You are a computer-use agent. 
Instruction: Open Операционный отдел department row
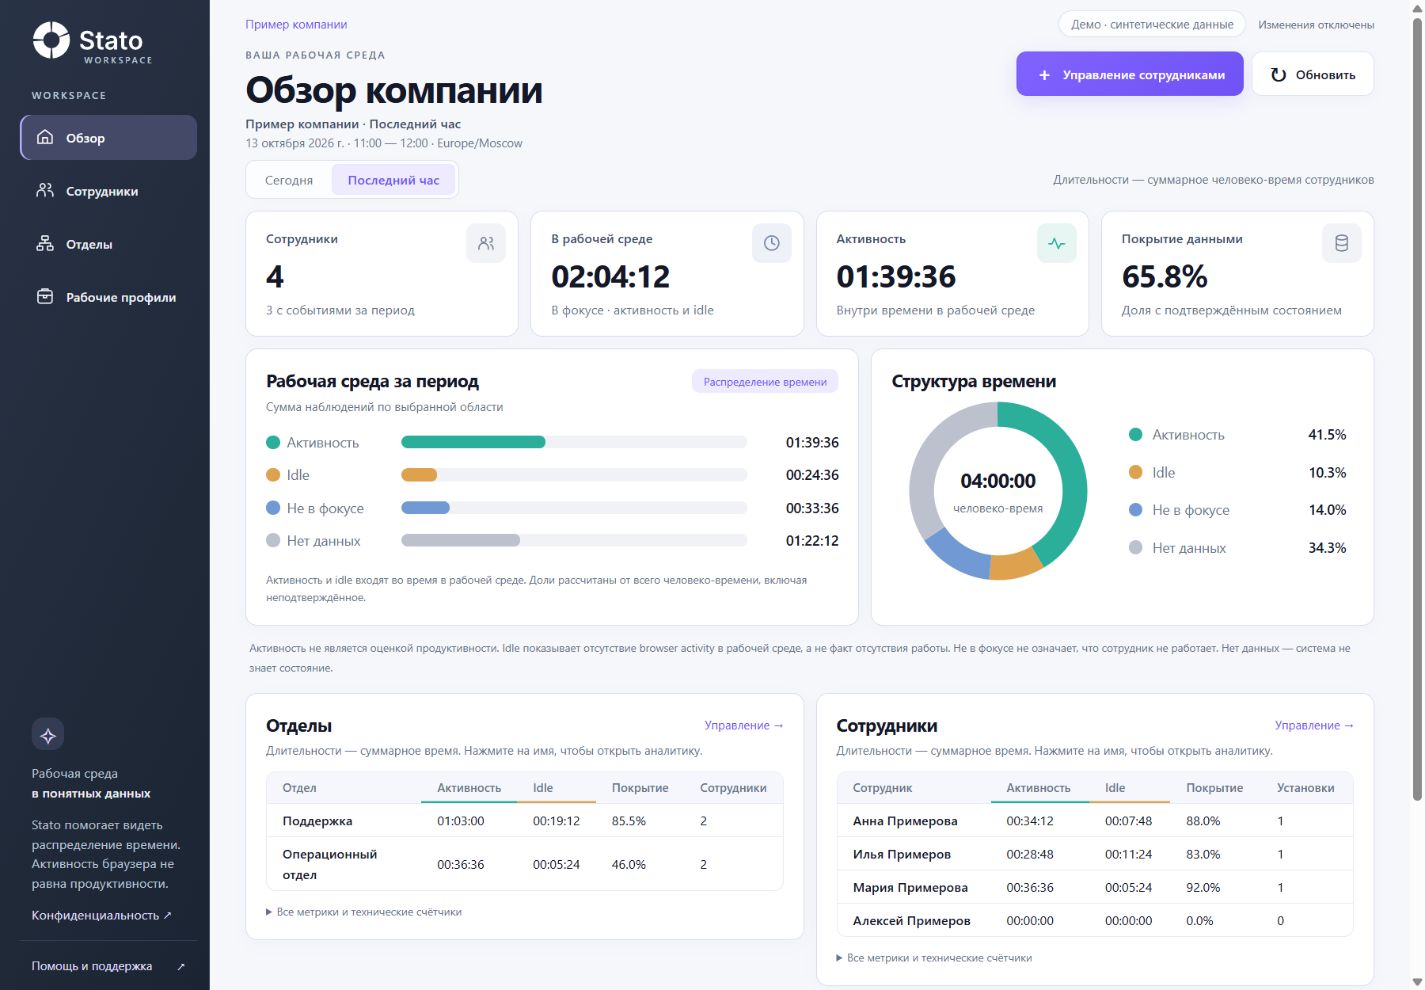click(x=524, y=864)
